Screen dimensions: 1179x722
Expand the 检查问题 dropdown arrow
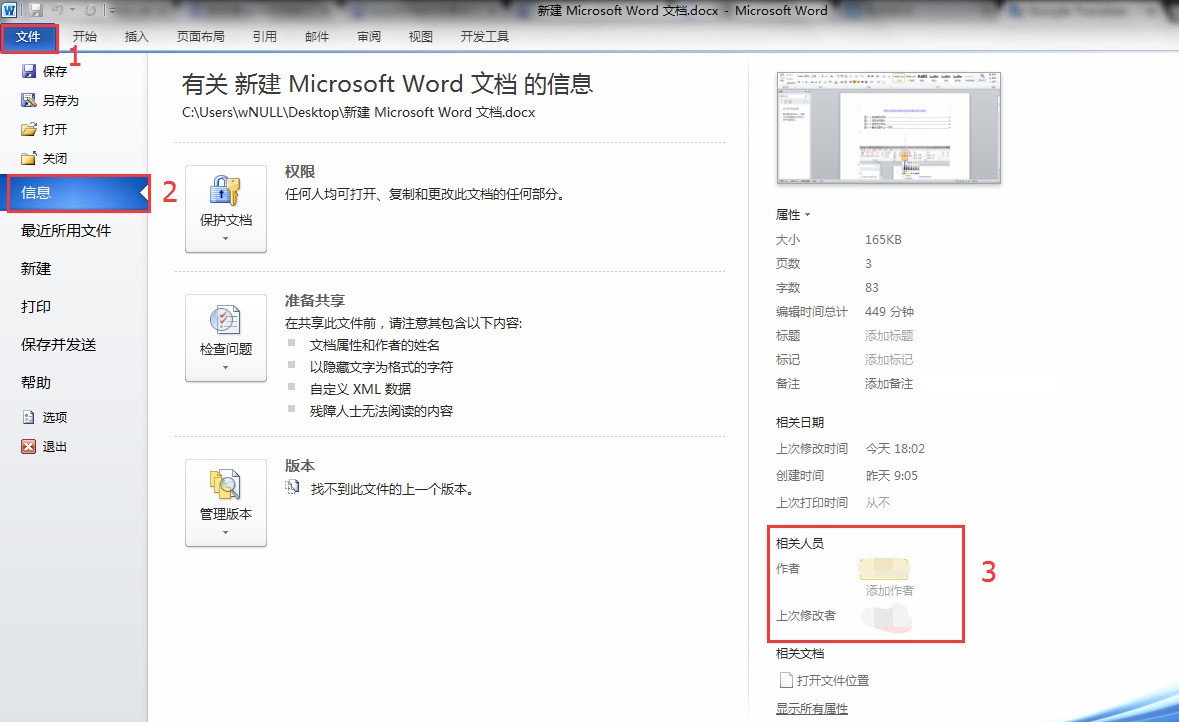pyautogui.click(x=226, y=368)
